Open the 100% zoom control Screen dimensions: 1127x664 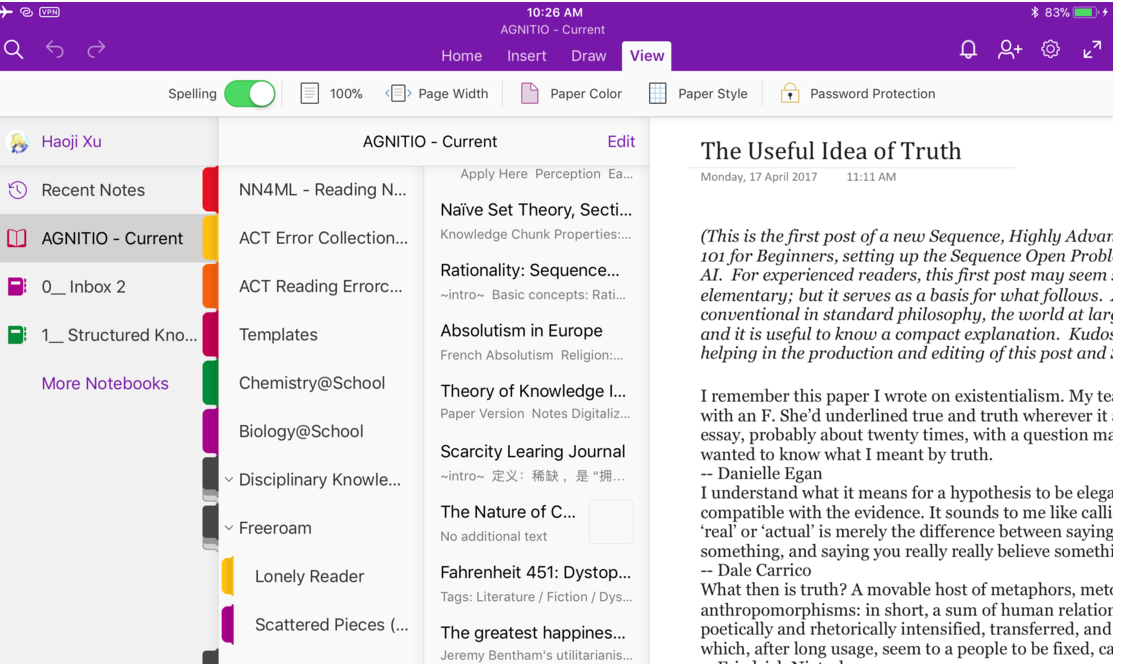pos(331,93)
